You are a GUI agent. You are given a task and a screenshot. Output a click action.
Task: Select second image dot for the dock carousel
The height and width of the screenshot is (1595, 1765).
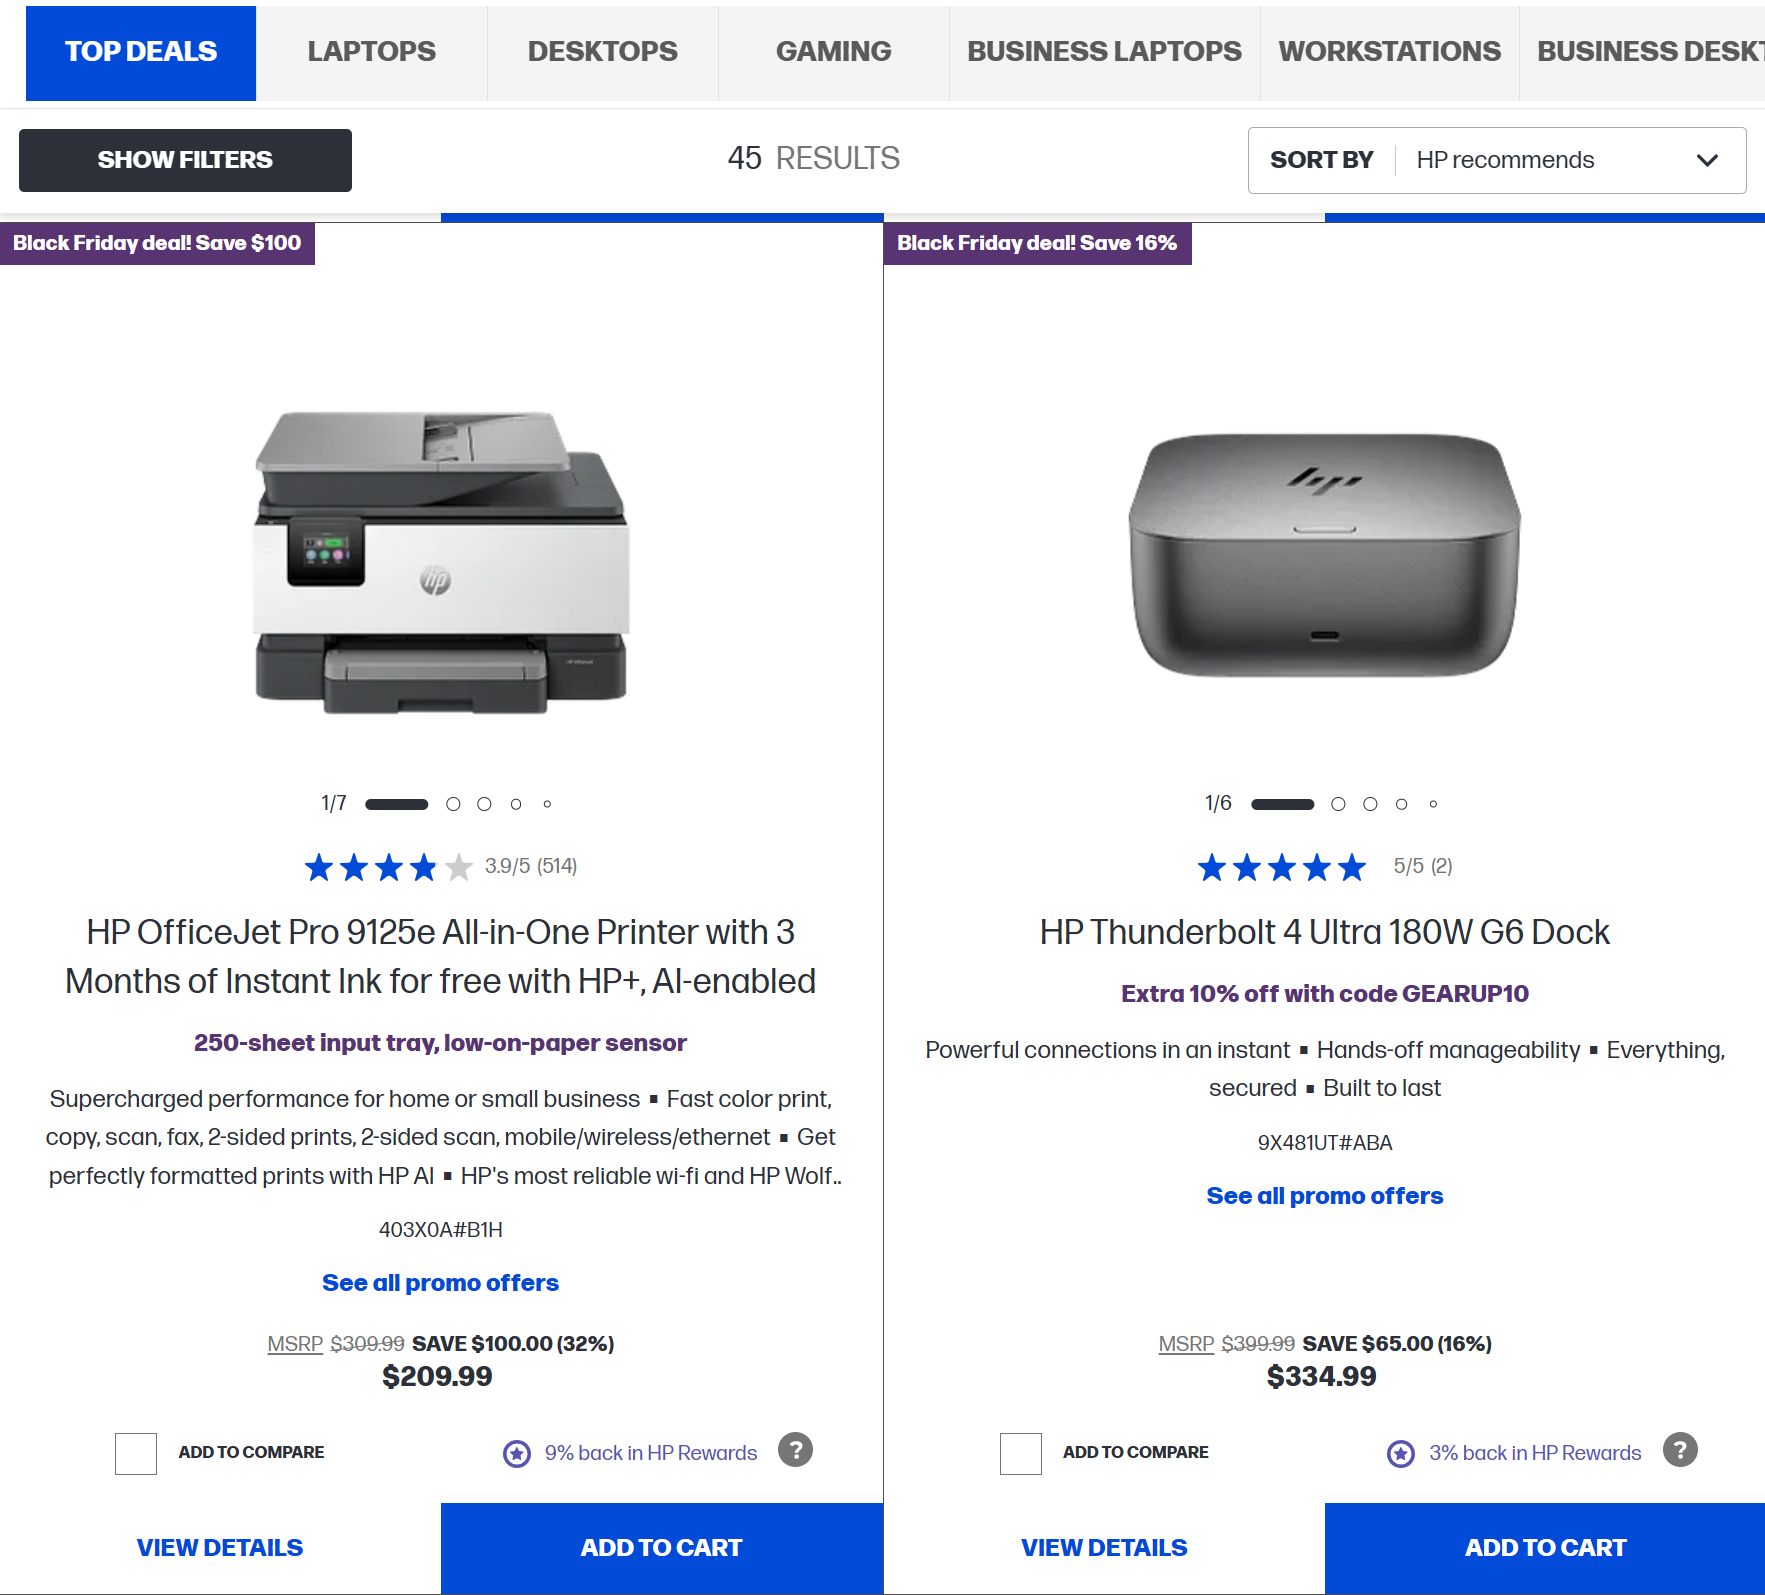1338,804
